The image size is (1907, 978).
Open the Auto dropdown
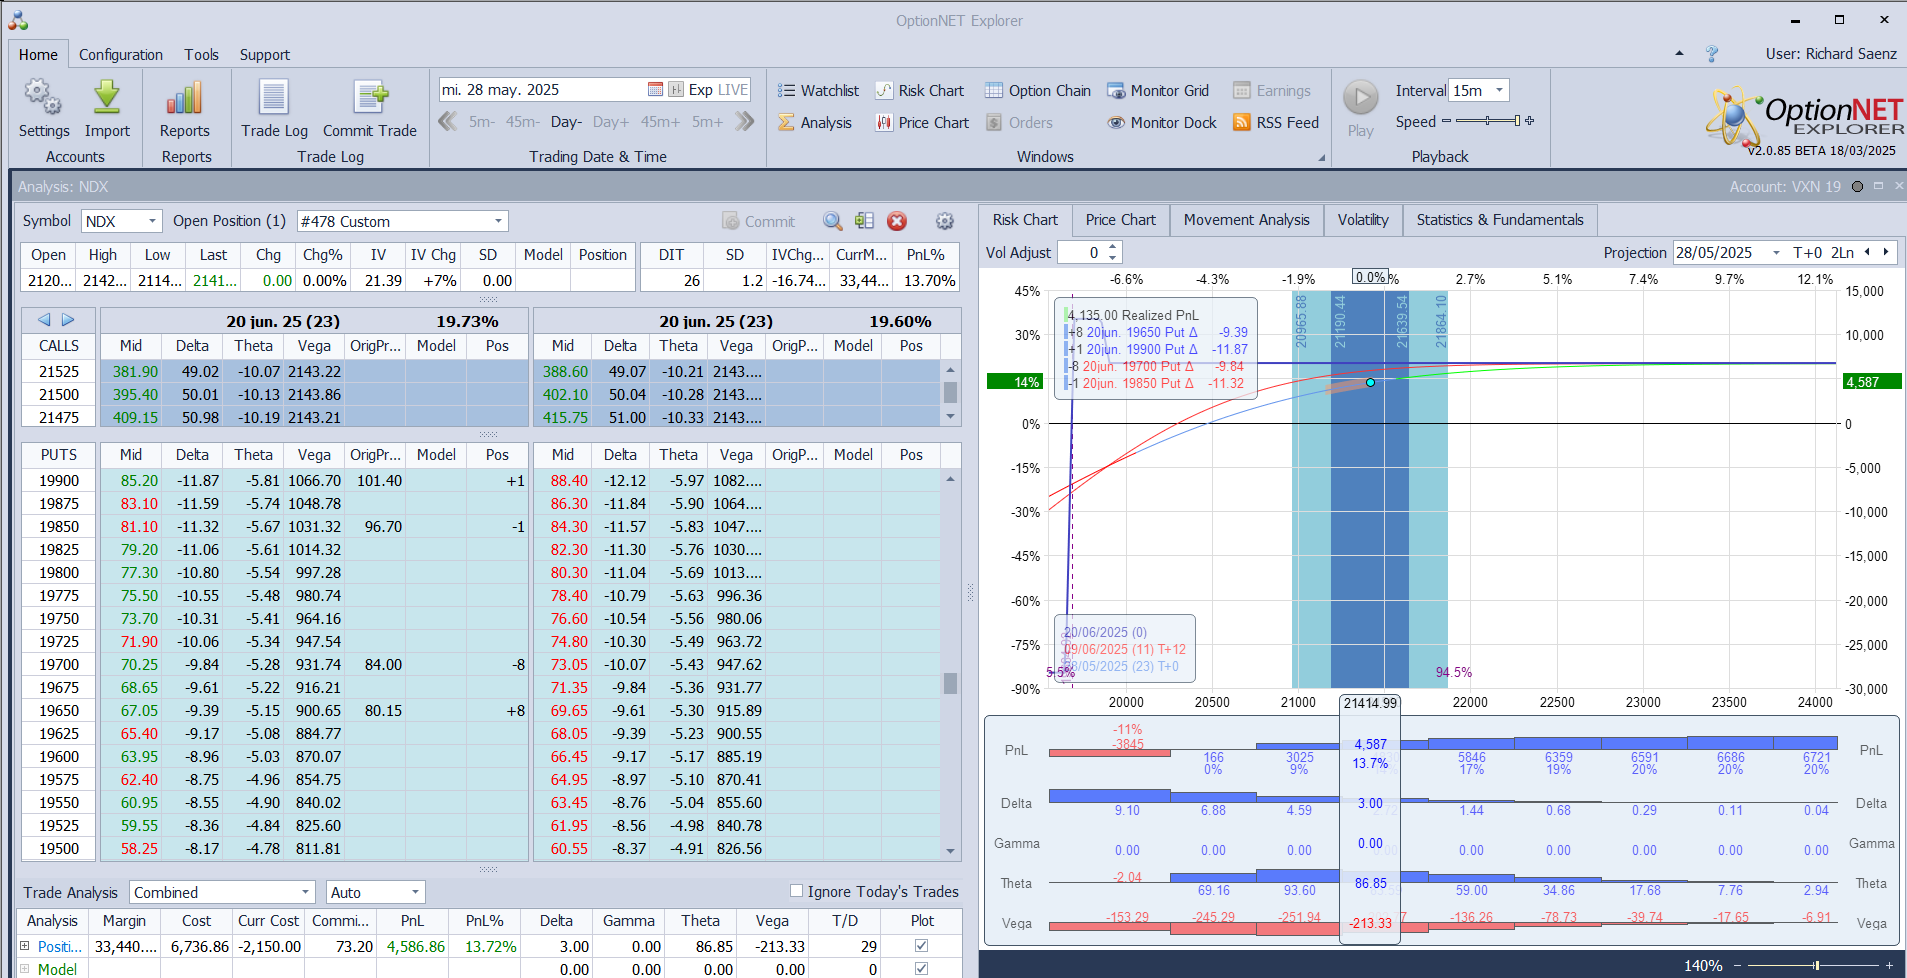415,892
